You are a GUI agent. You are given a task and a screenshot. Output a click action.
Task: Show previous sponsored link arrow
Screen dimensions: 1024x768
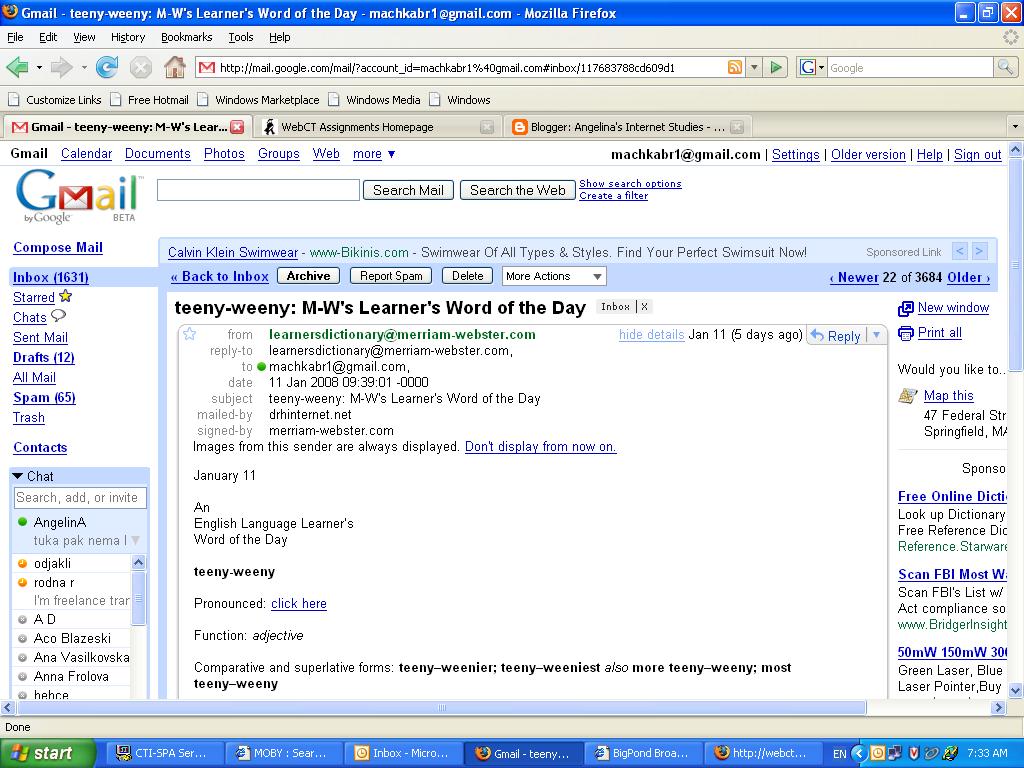959,251
